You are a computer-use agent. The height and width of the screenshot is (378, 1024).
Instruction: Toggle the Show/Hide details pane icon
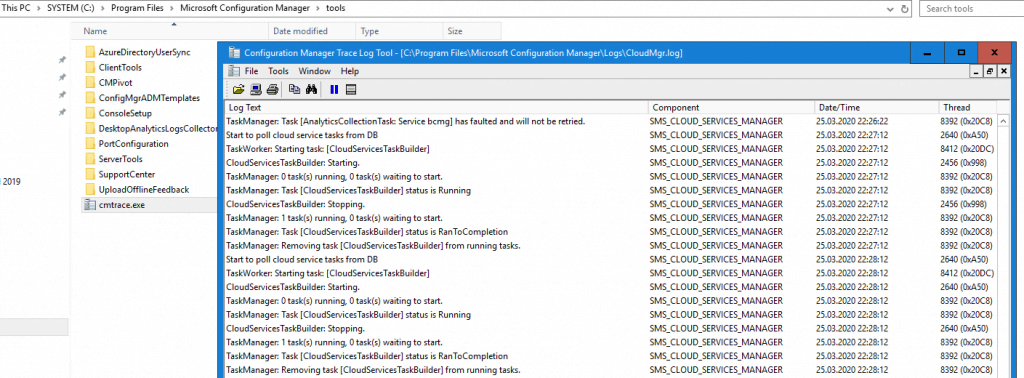click(351, 89)
